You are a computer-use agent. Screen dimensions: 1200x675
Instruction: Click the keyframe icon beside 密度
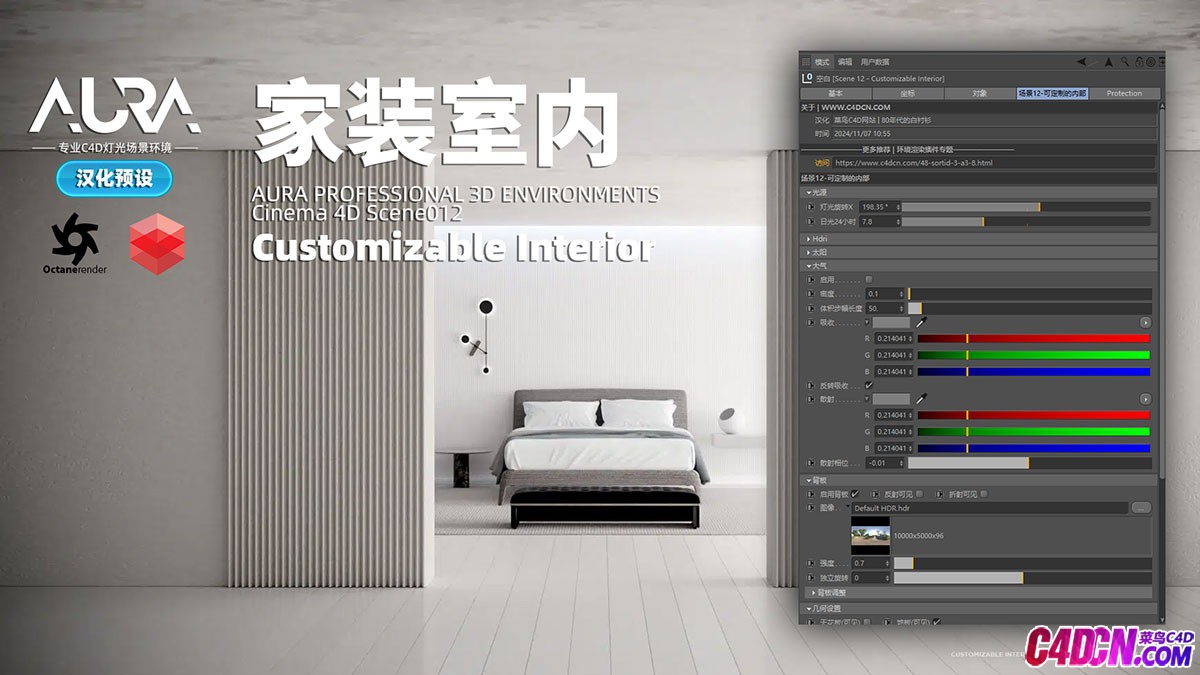(810, 294)
